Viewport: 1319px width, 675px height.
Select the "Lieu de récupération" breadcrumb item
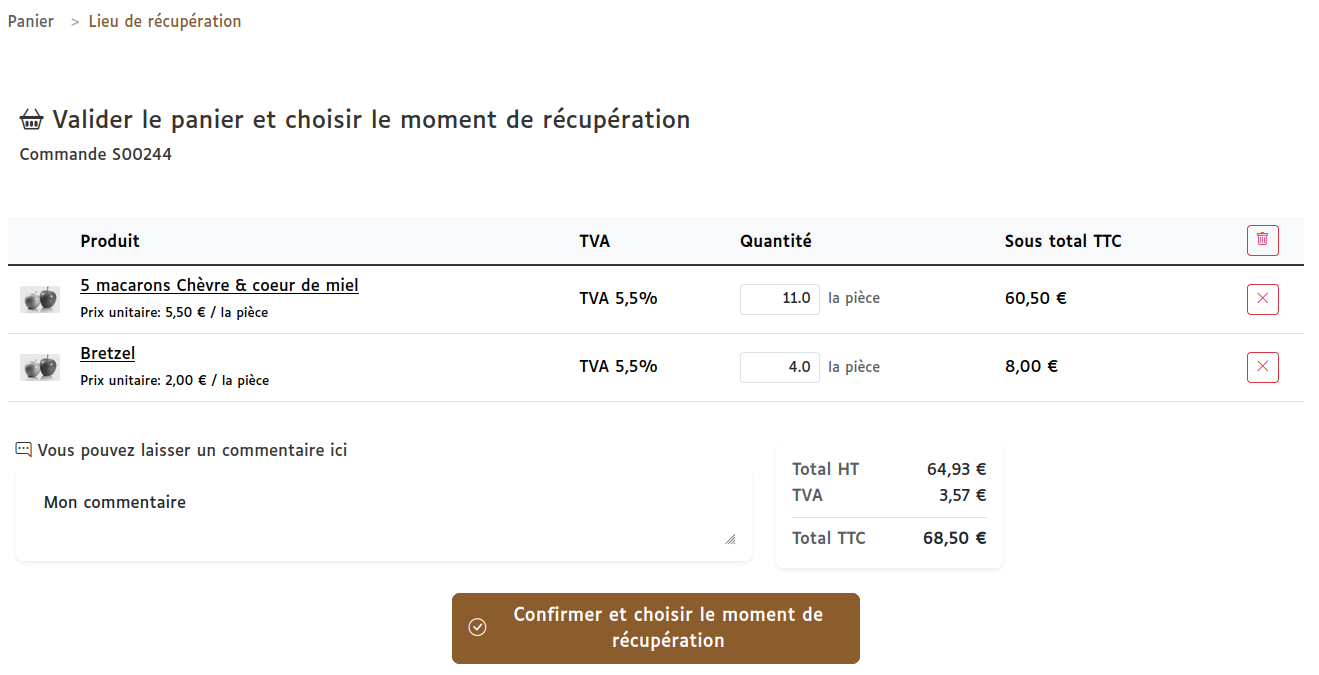pos(165,21)
